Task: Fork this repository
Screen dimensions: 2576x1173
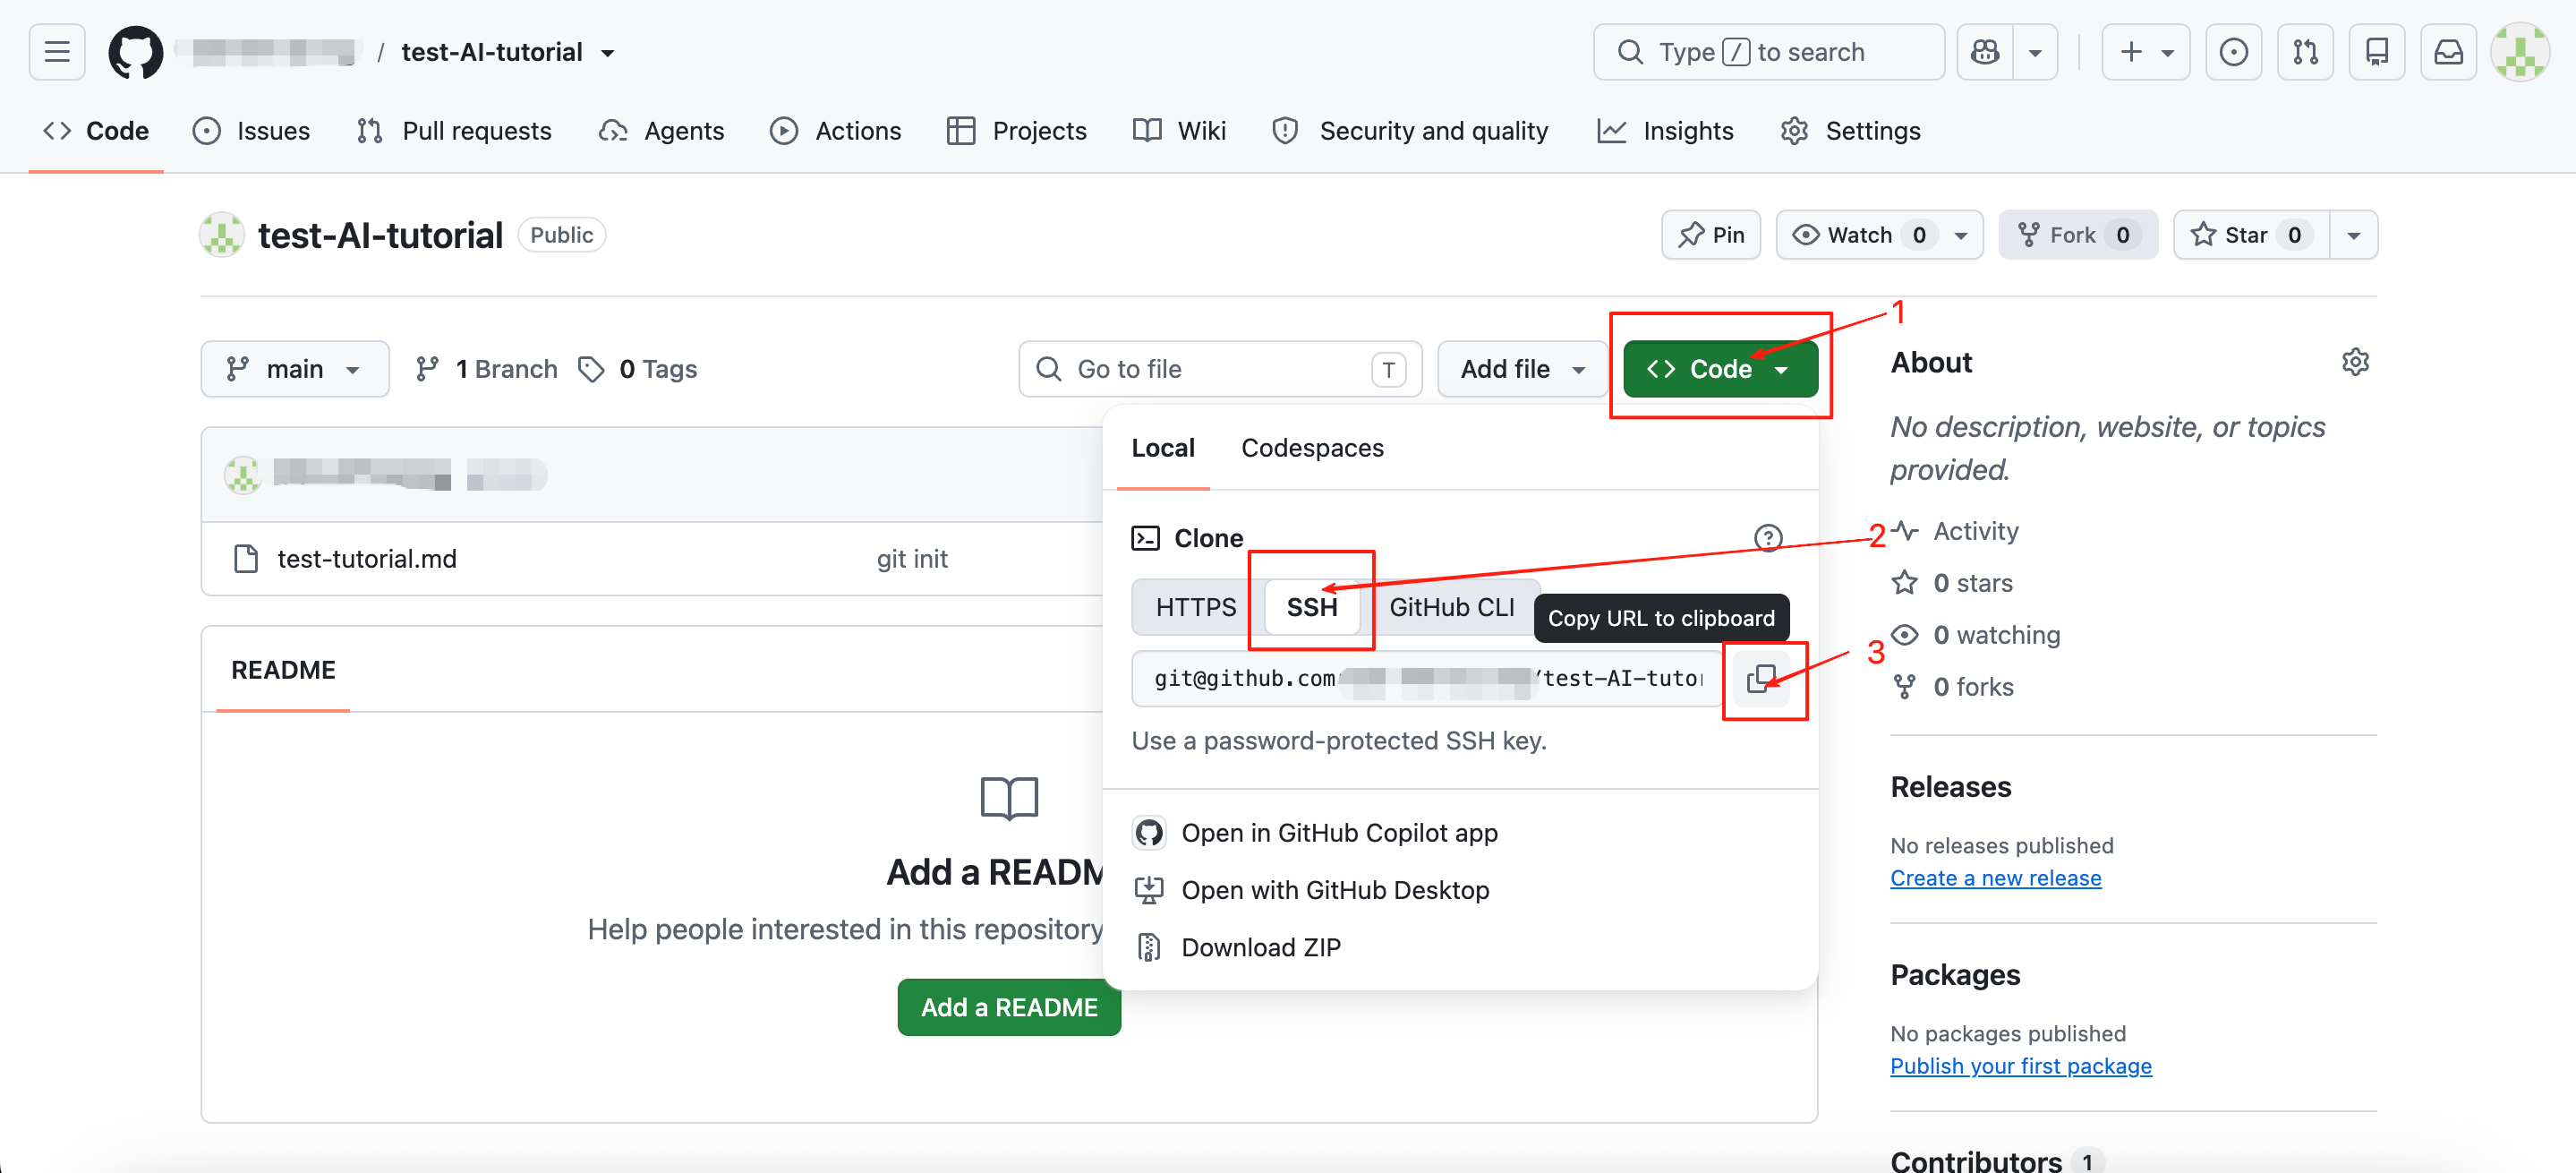Action: pyautogui.click(x=2077, y=235)
